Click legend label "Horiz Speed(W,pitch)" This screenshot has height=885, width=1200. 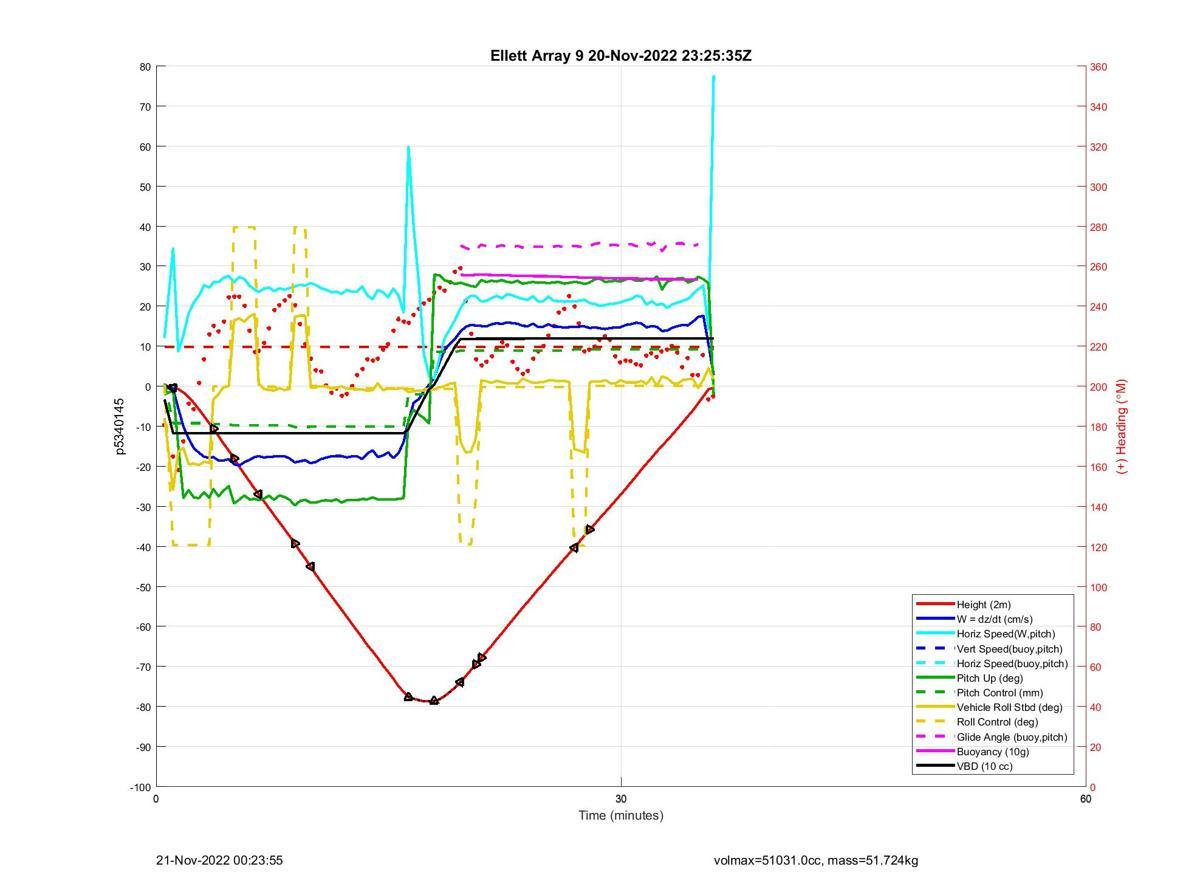click(x=1005, y=633)
